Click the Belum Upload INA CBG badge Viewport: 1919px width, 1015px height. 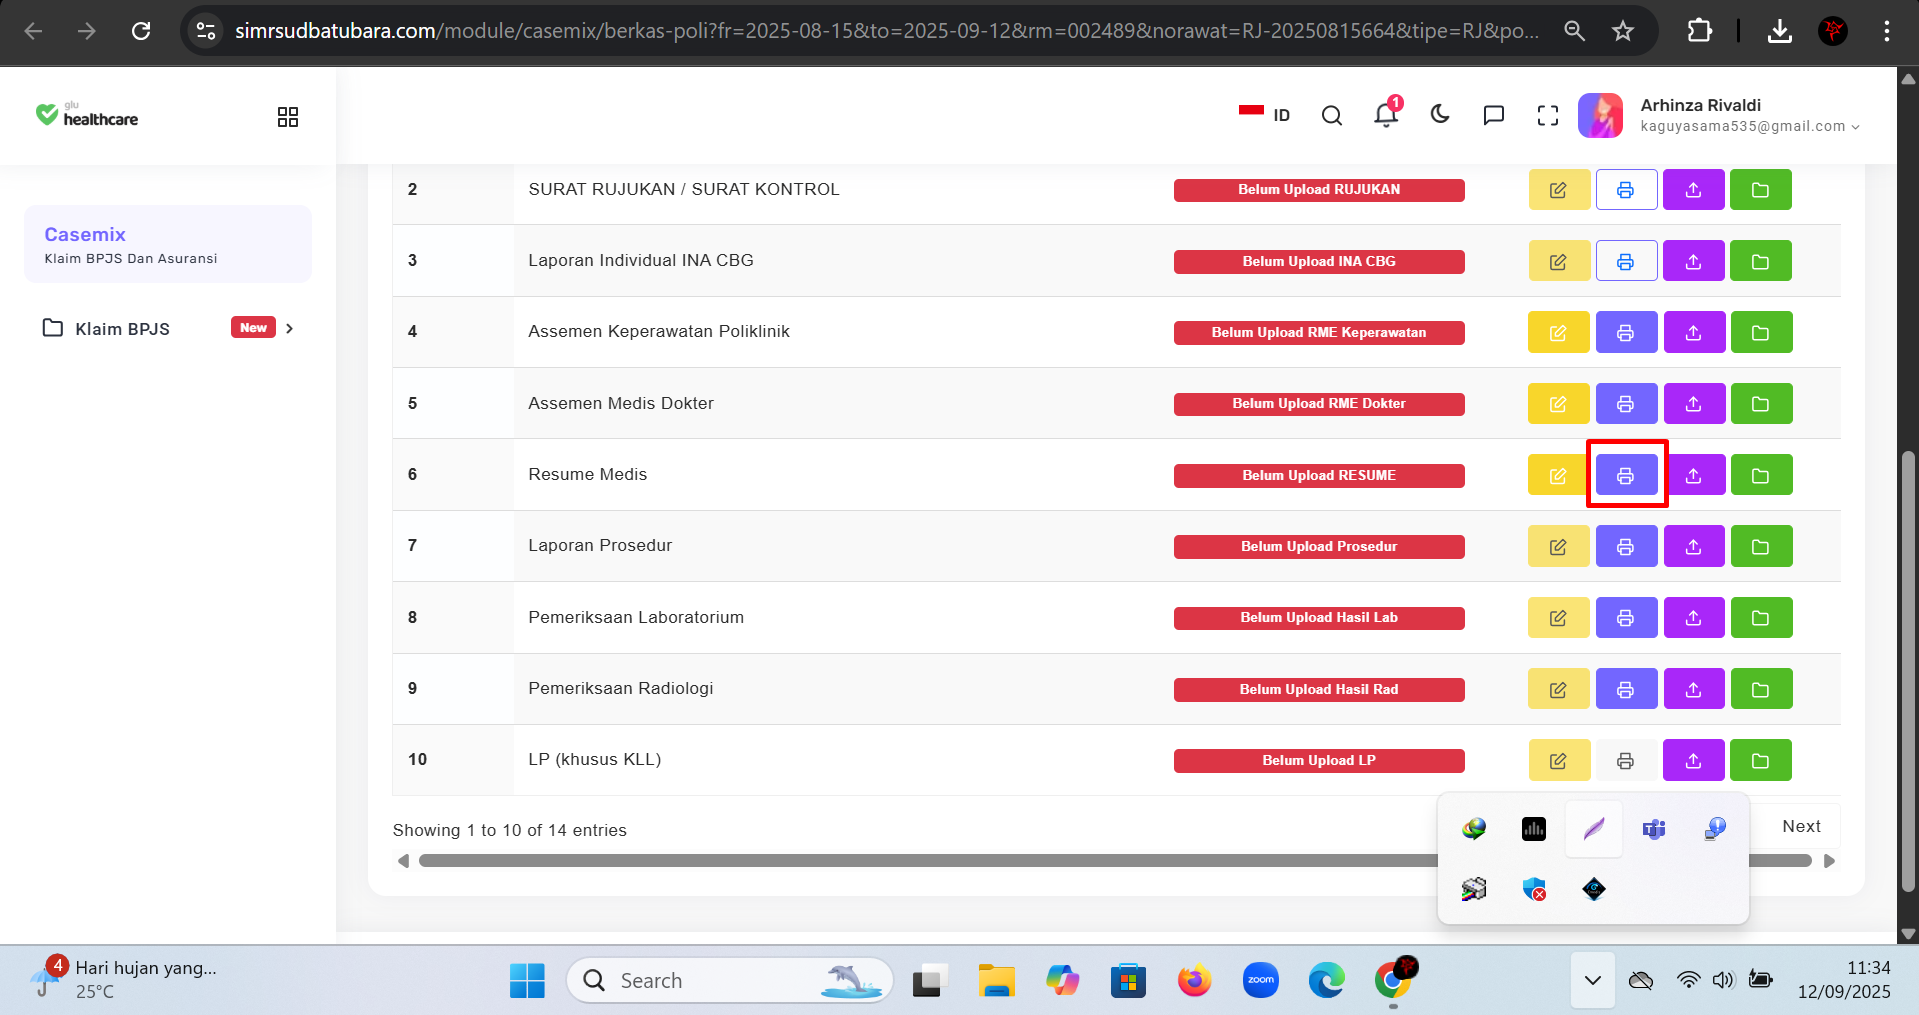point(1319,261)
